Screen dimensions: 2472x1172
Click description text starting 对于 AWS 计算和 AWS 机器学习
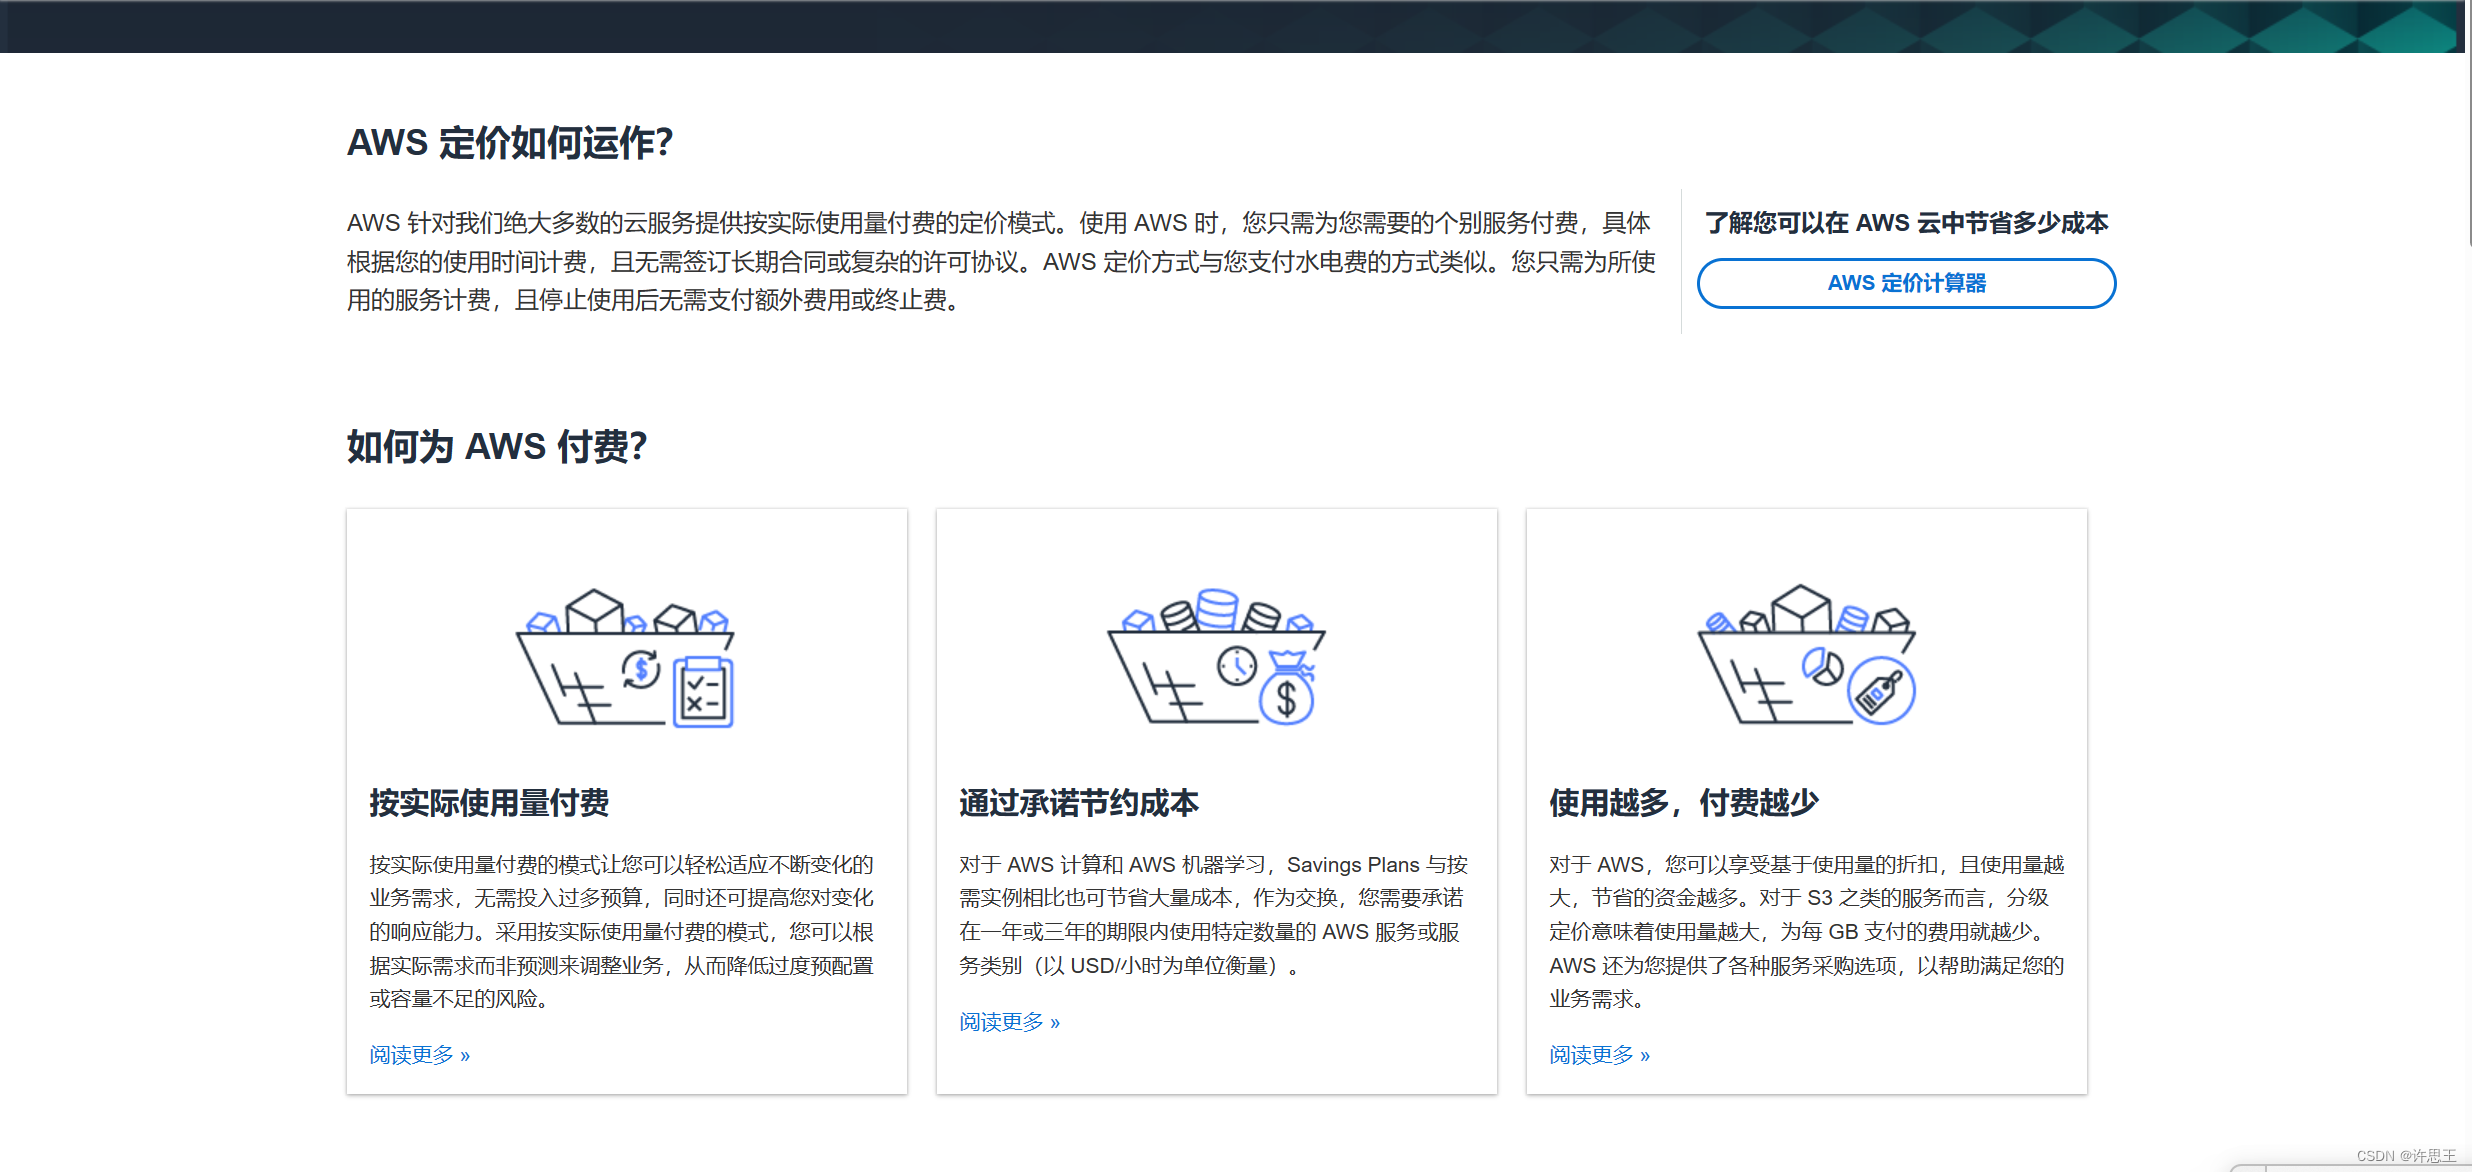coord(1214,915)
